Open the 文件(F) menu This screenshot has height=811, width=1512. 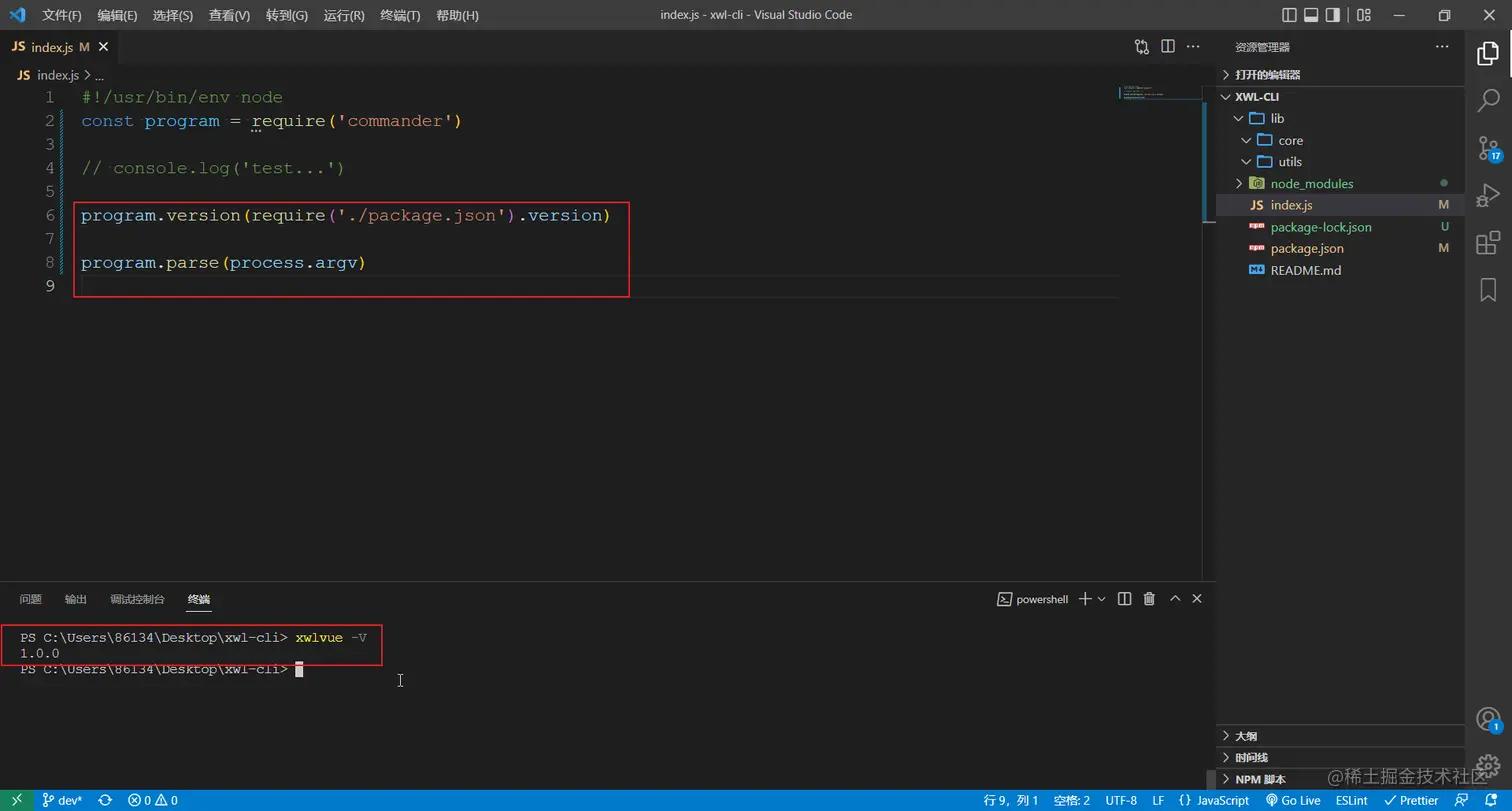point(62,15)
